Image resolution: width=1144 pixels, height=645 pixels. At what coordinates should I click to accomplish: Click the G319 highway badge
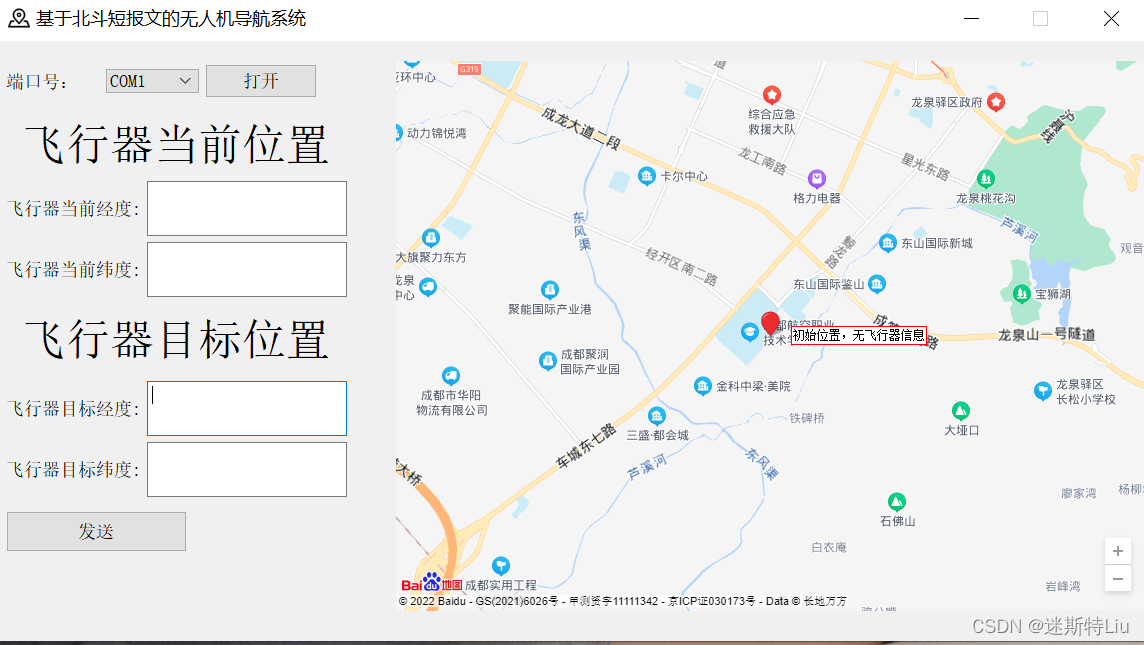(469, 69)
